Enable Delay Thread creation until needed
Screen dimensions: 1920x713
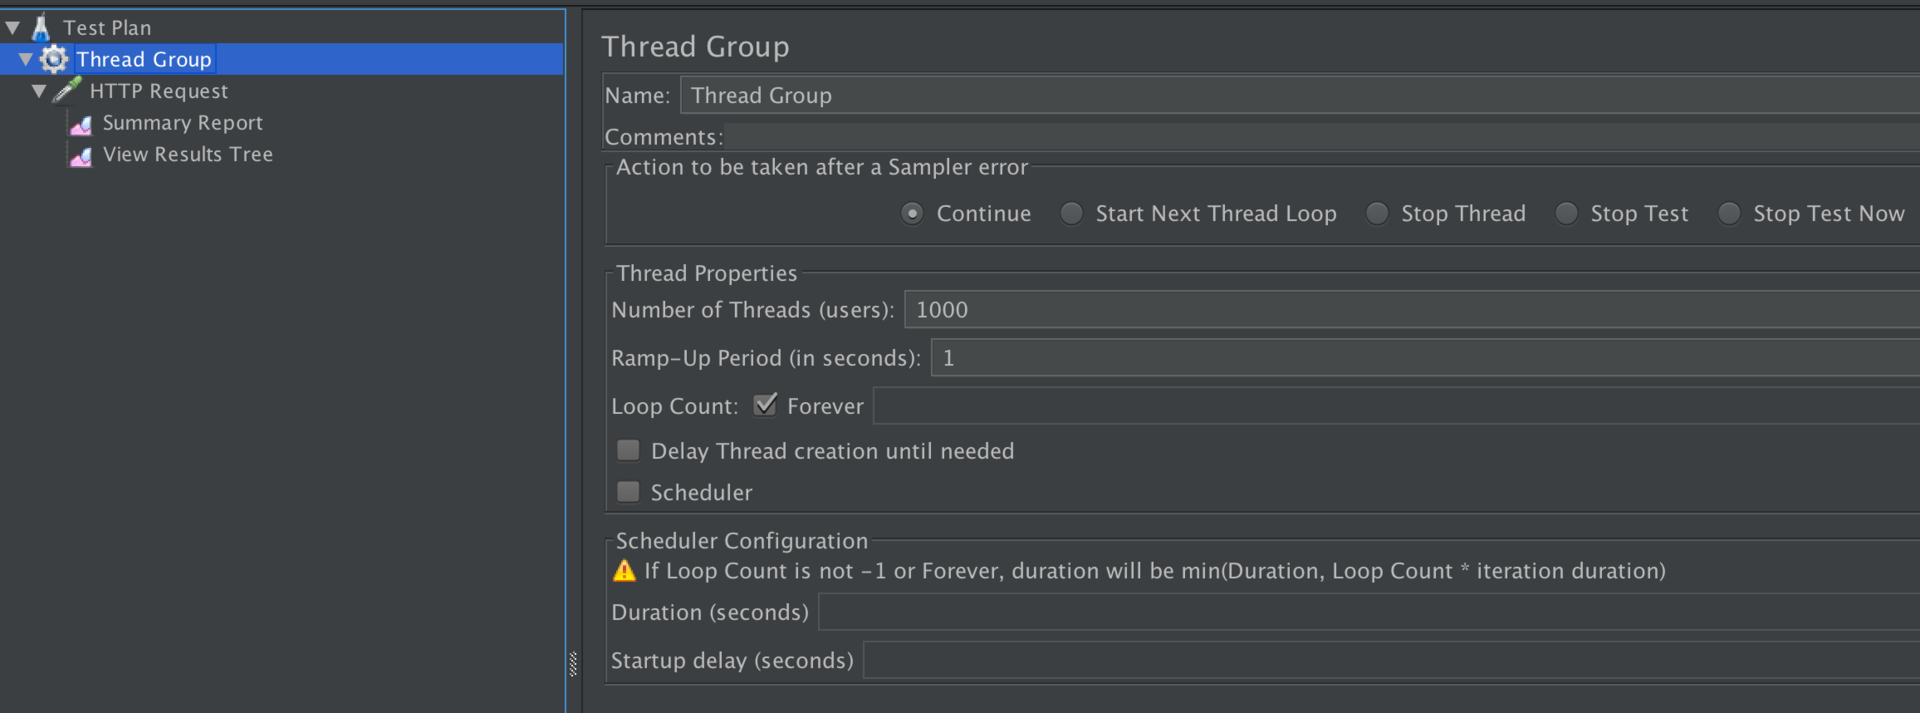[628, 451]
